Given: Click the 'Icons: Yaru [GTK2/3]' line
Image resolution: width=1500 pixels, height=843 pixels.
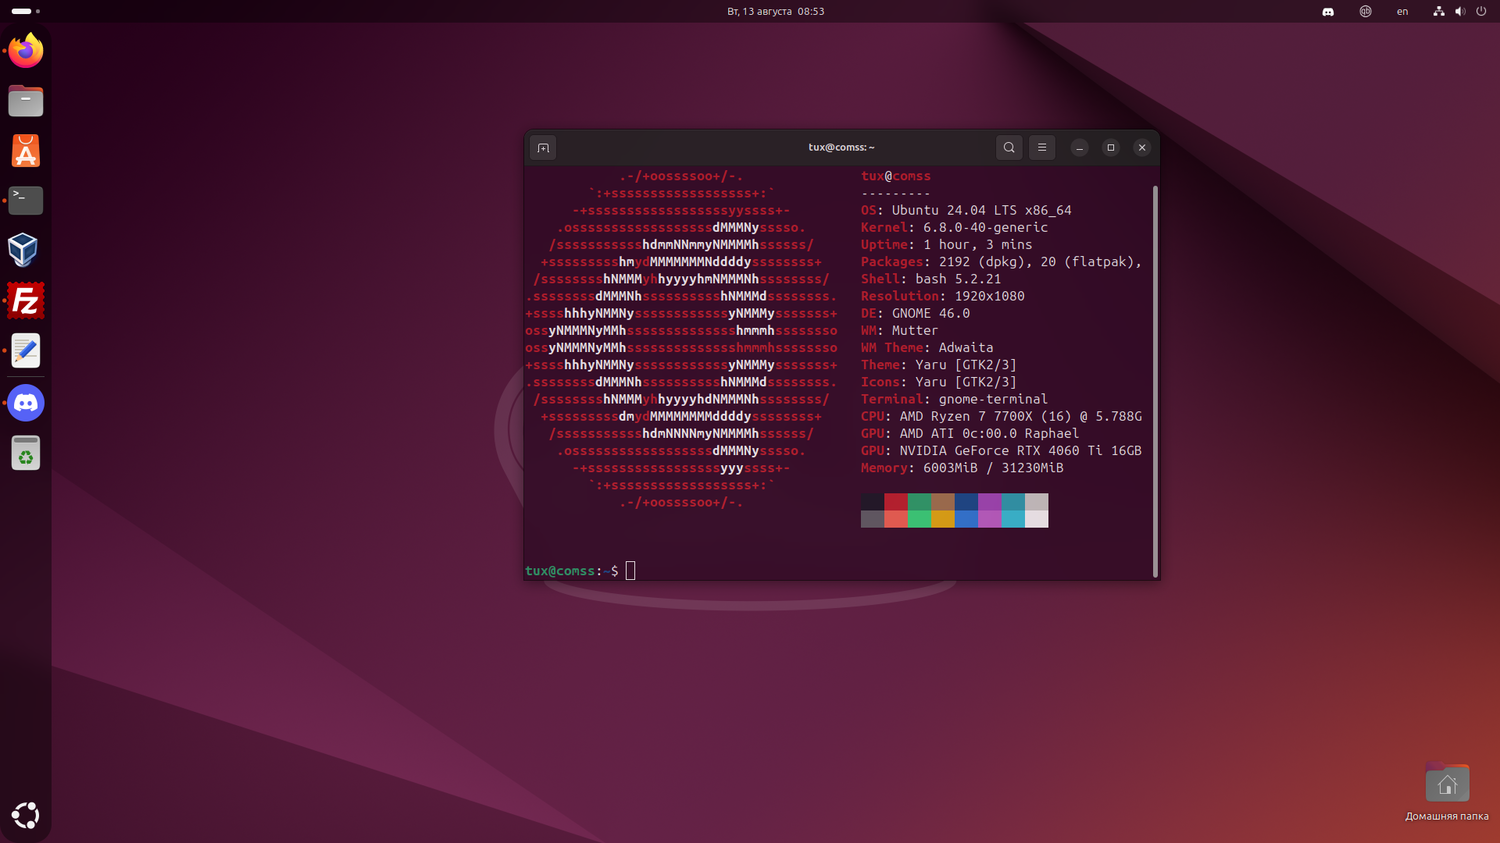Looking at the screenshot, I should [x=939, y=382].
